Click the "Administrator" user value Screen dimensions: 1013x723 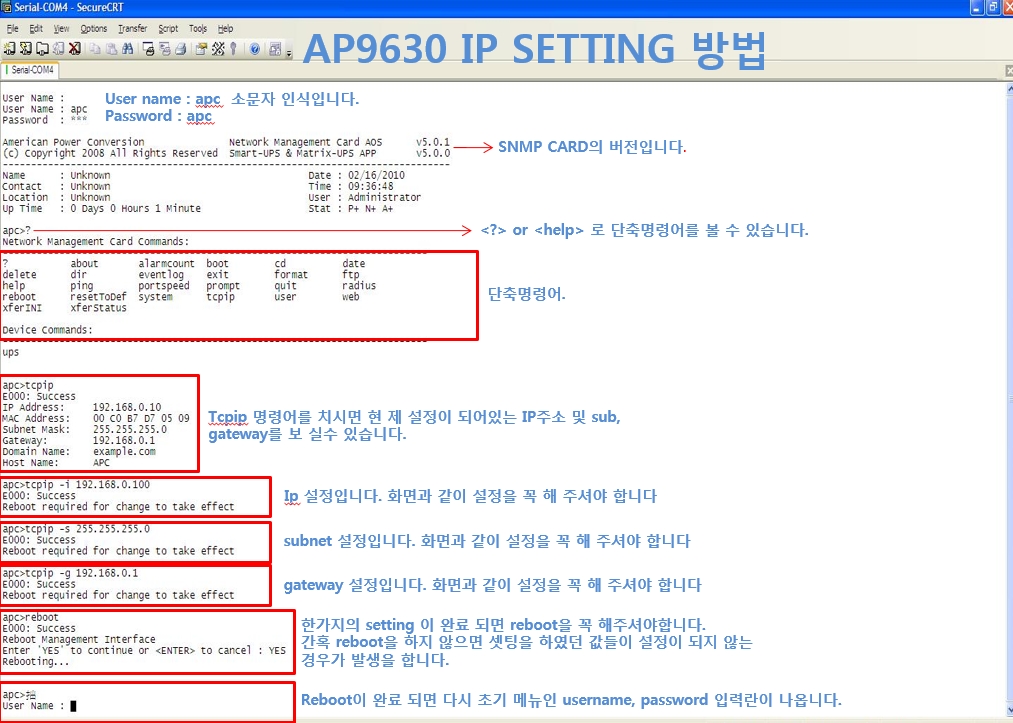pos(384,197)
